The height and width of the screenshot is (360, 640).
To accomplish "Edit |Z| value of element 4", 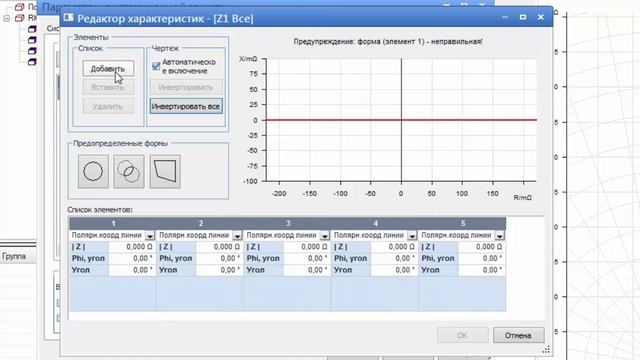I will pos(394,247).
